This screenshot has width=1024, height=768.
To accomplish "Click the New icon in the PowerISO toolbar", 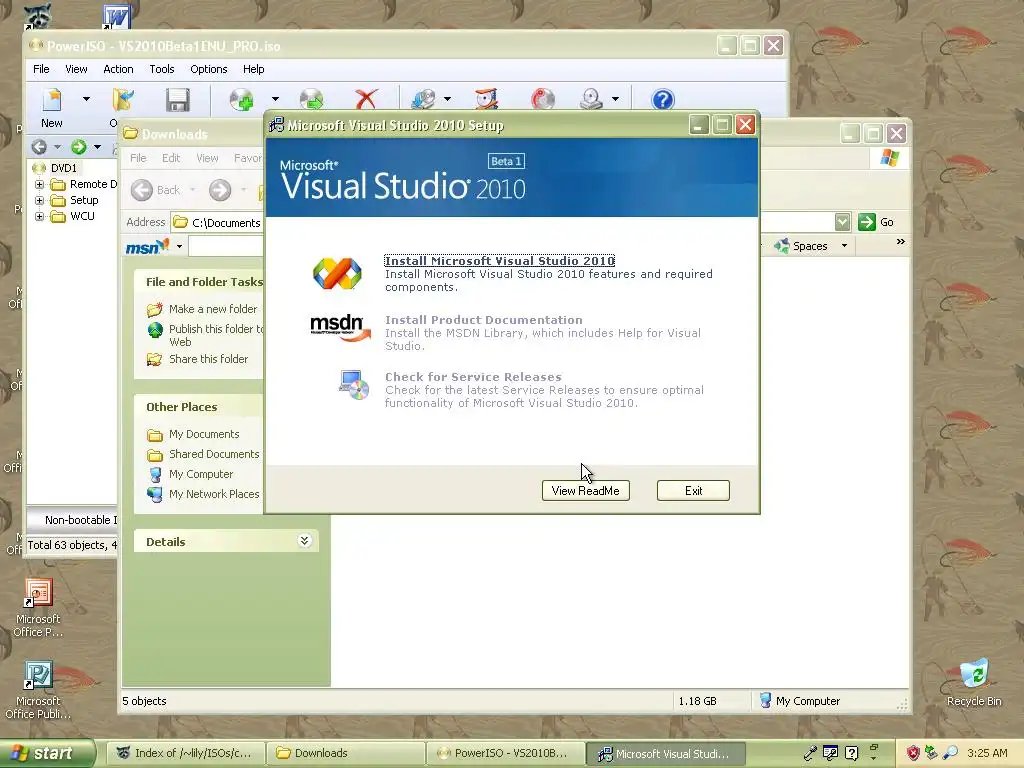I will (x=52, y=100).
